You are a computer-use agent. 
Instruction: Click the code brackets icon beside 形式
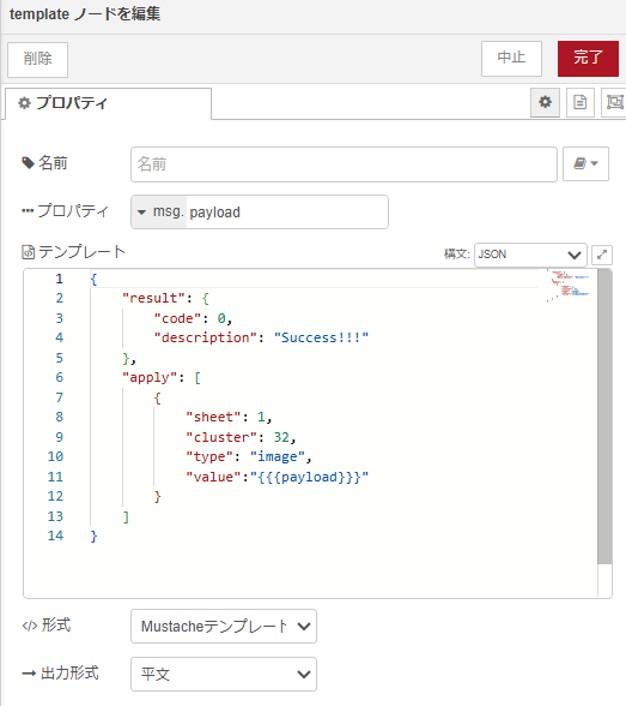point(28,626)
